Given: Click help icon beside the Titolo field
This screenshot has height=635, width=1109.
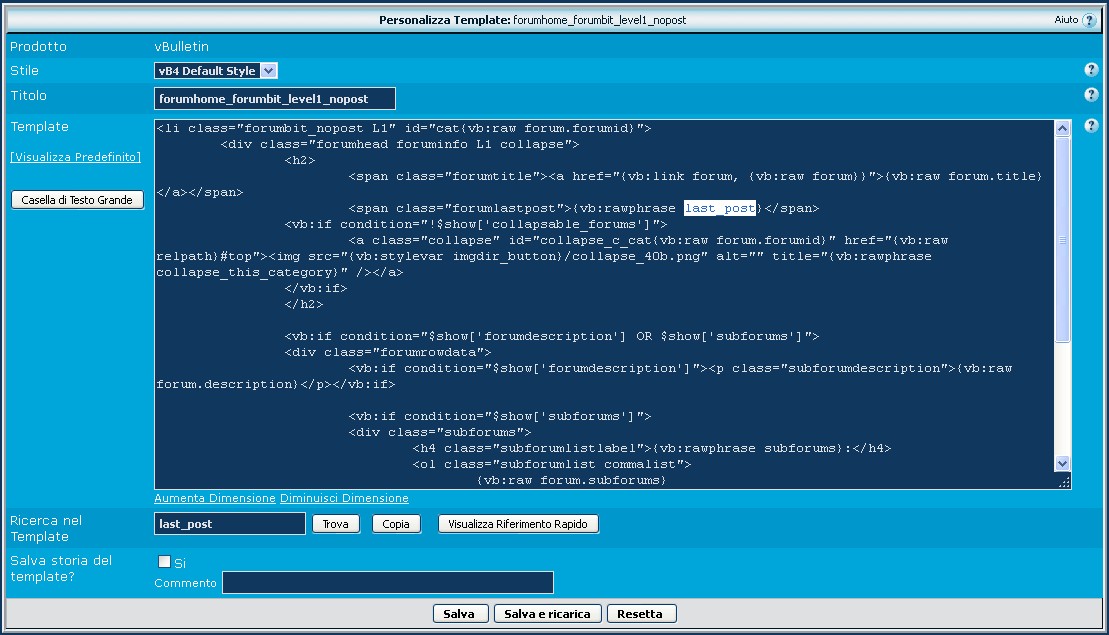Looking at the screenshot, I should (x=1091, y=95).
